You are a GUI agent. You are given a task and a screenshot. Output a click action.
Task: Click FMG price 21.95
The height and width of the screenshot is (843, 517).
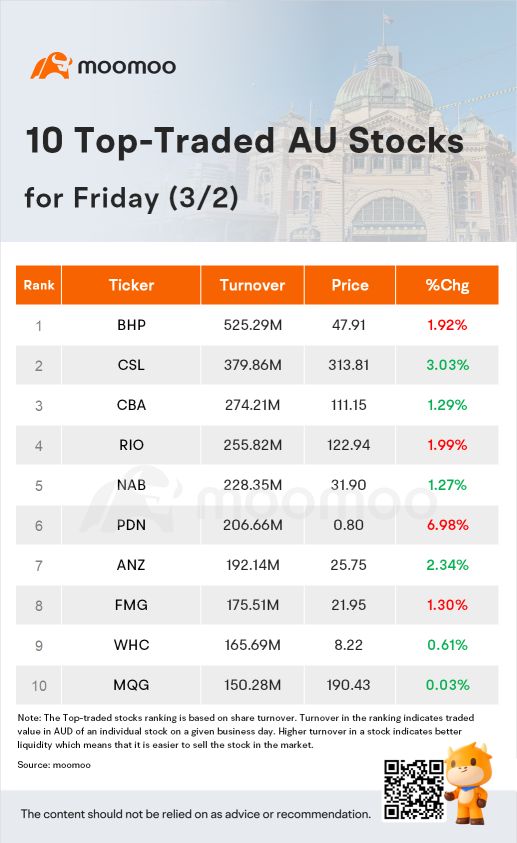point(349,605)
